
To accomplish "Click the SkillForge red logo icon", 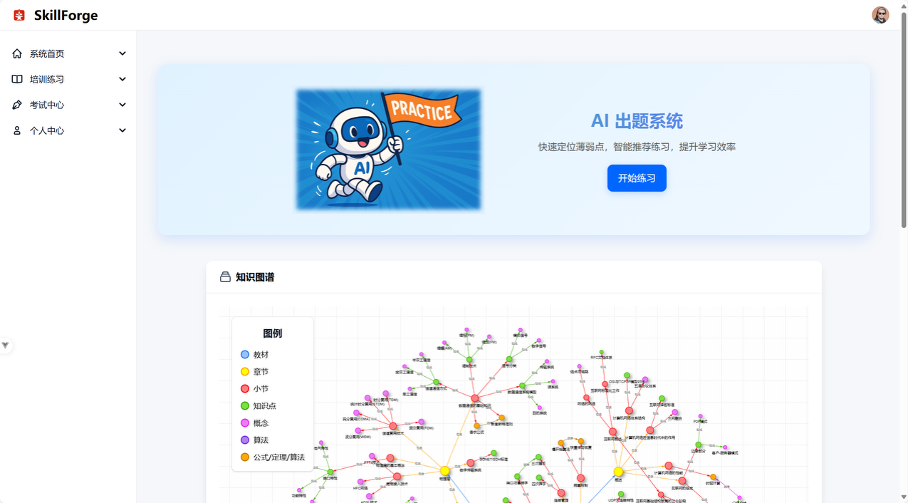I will [19, 16].
